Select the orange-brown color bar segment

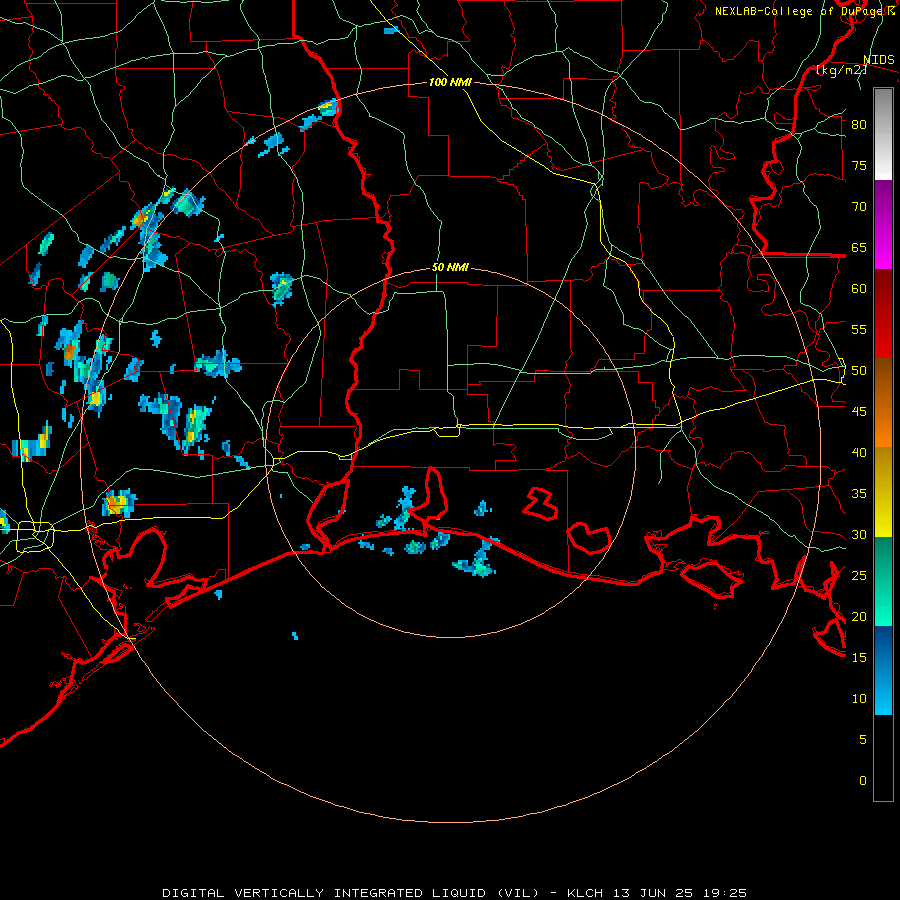coord(883,403)
